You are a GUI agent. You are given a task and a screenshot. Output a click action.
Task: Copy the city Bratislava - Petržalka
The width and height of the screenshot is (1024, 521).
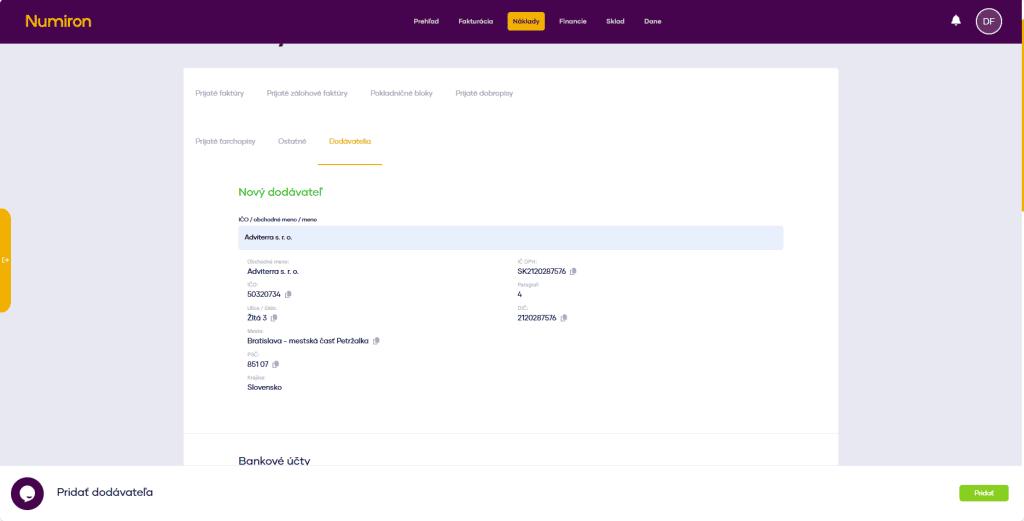tap(377, 341)
